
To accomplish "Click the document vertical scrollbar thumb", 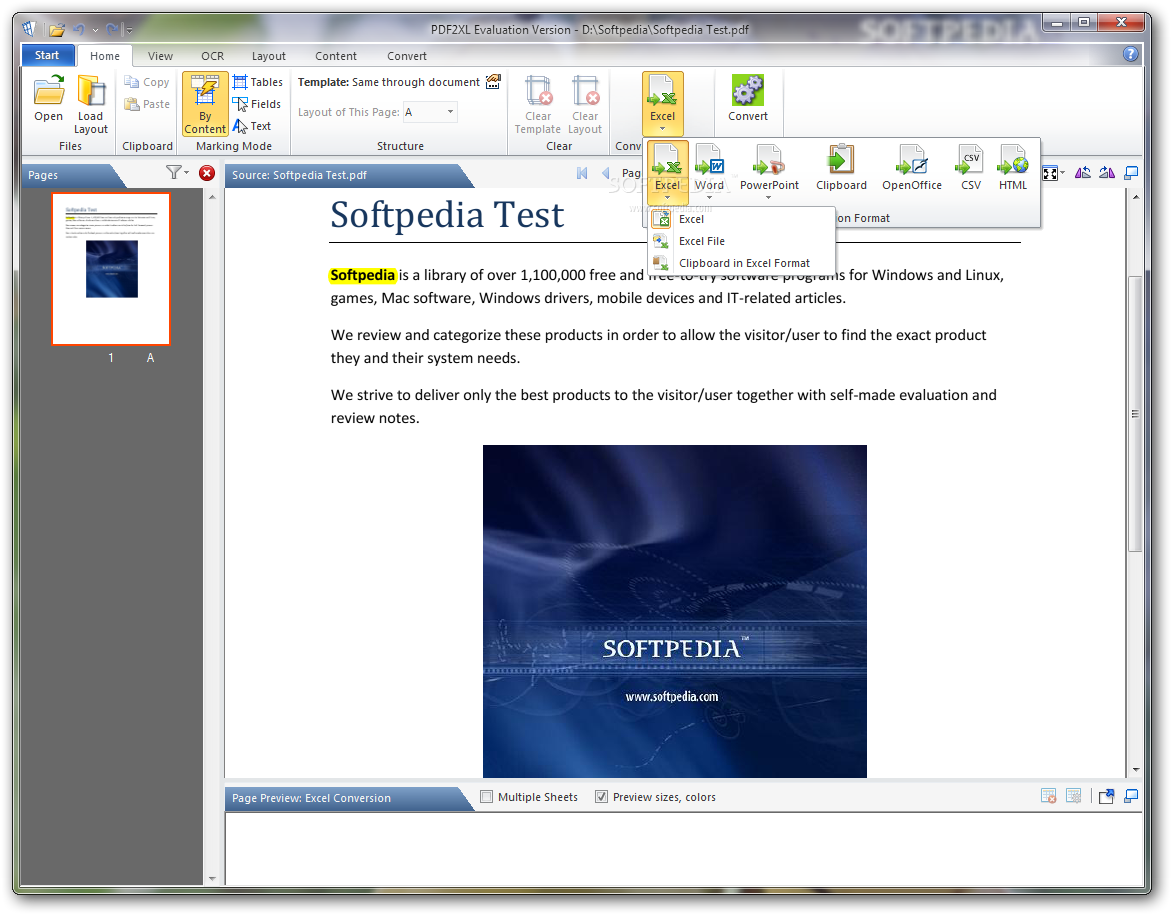I will click(x=1135, y=413).
